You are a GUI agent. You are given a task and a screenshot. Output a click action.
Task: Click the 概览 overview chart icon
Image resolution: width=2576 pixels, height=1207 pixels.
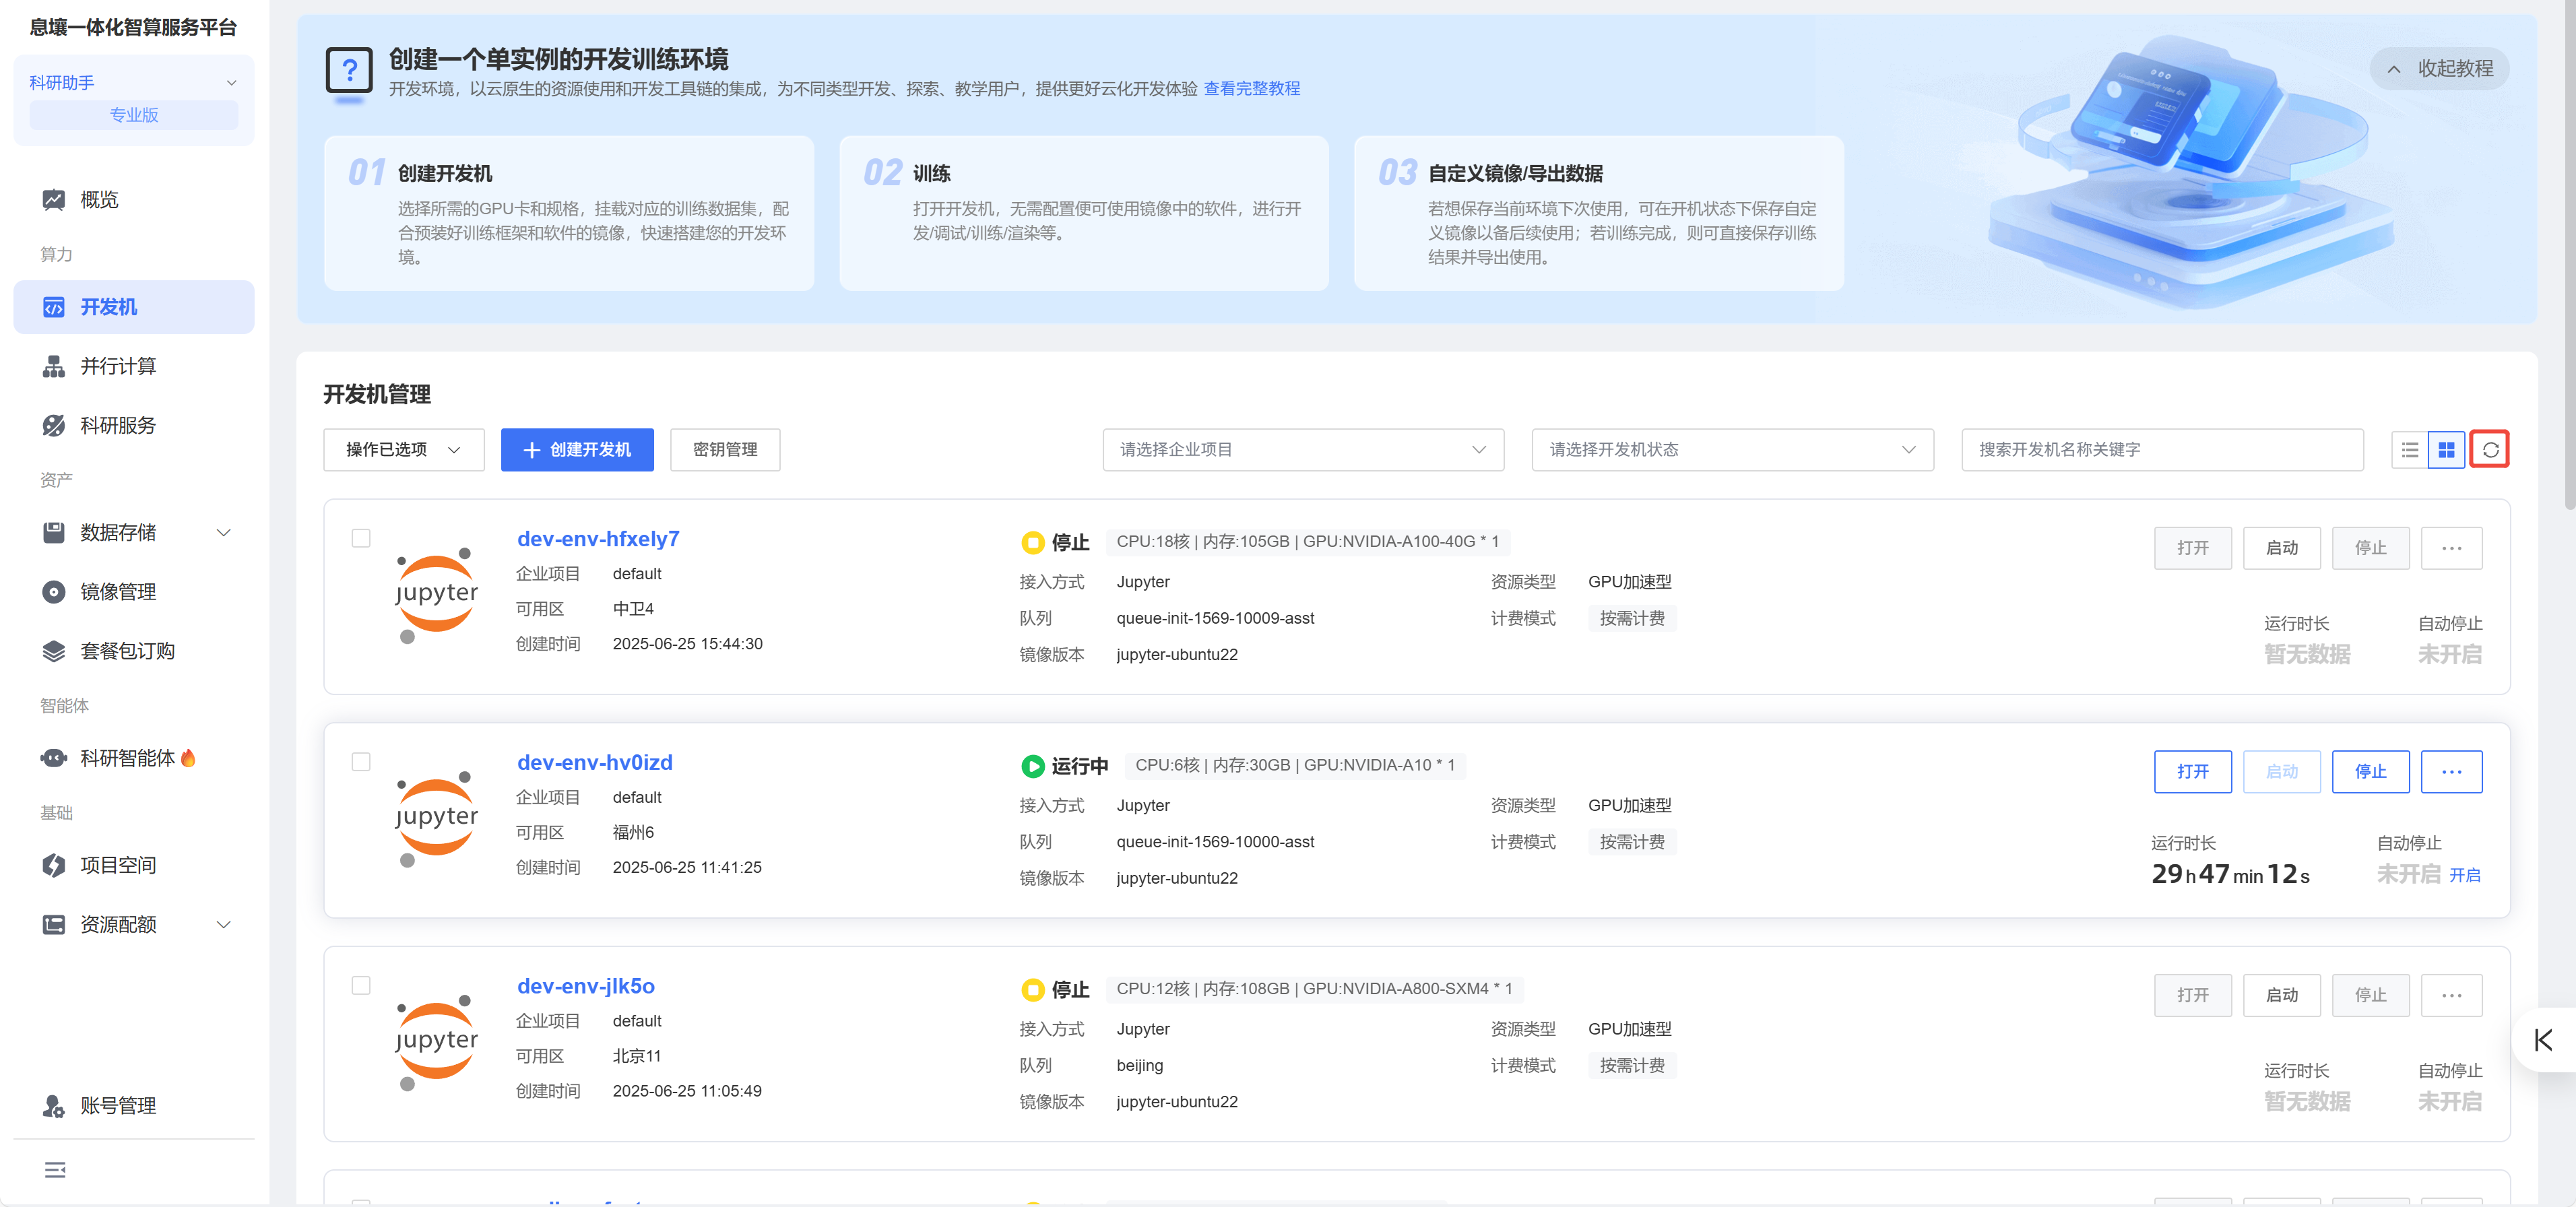click(x=54, y=200)
